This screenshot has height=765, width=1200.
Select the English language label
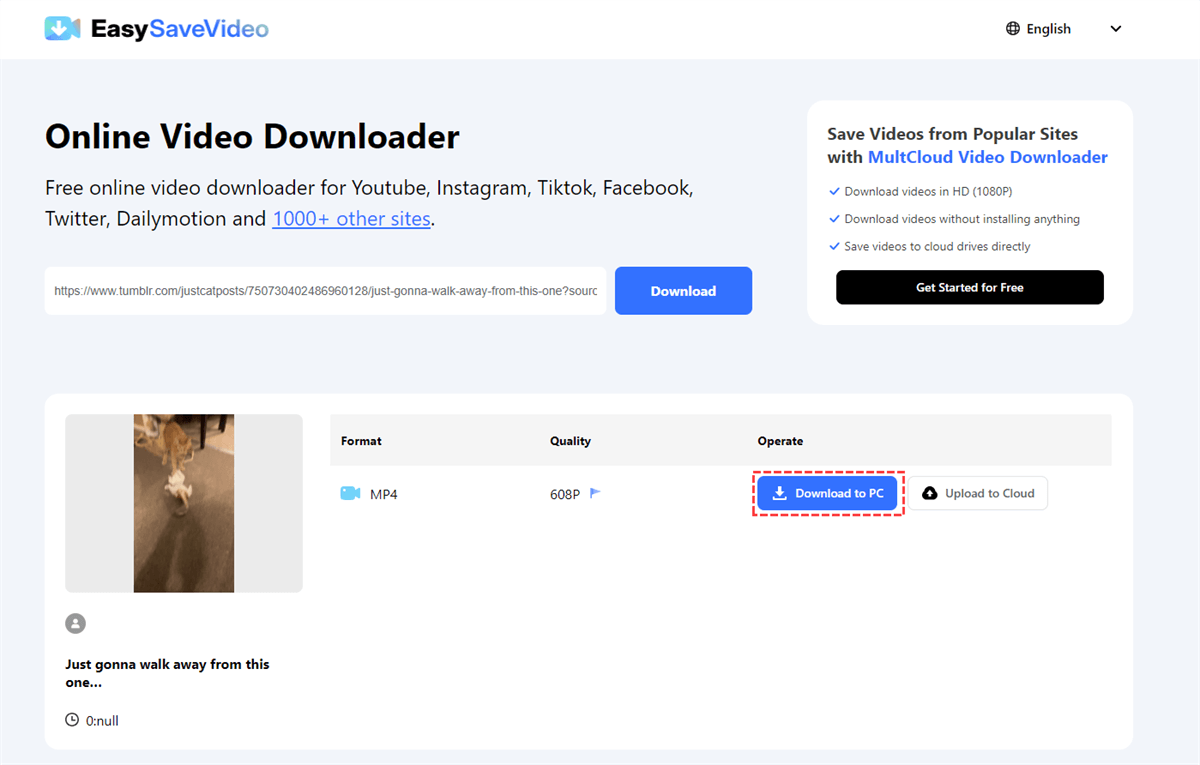tap(1048, 29)
